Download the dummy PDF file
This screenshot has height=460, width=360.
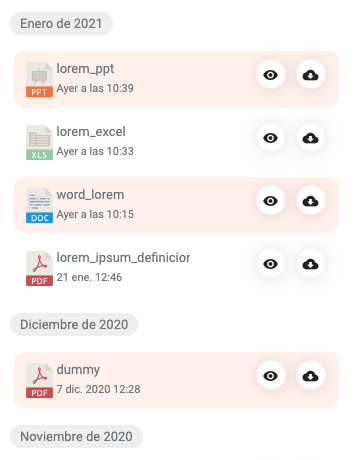[311, 376]
